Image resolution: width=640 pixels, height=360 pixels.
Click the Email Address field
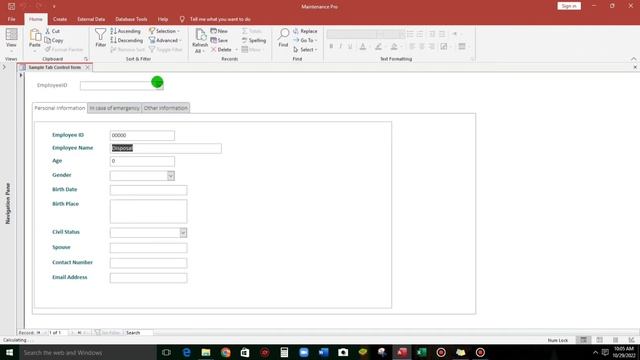point(149,278)
